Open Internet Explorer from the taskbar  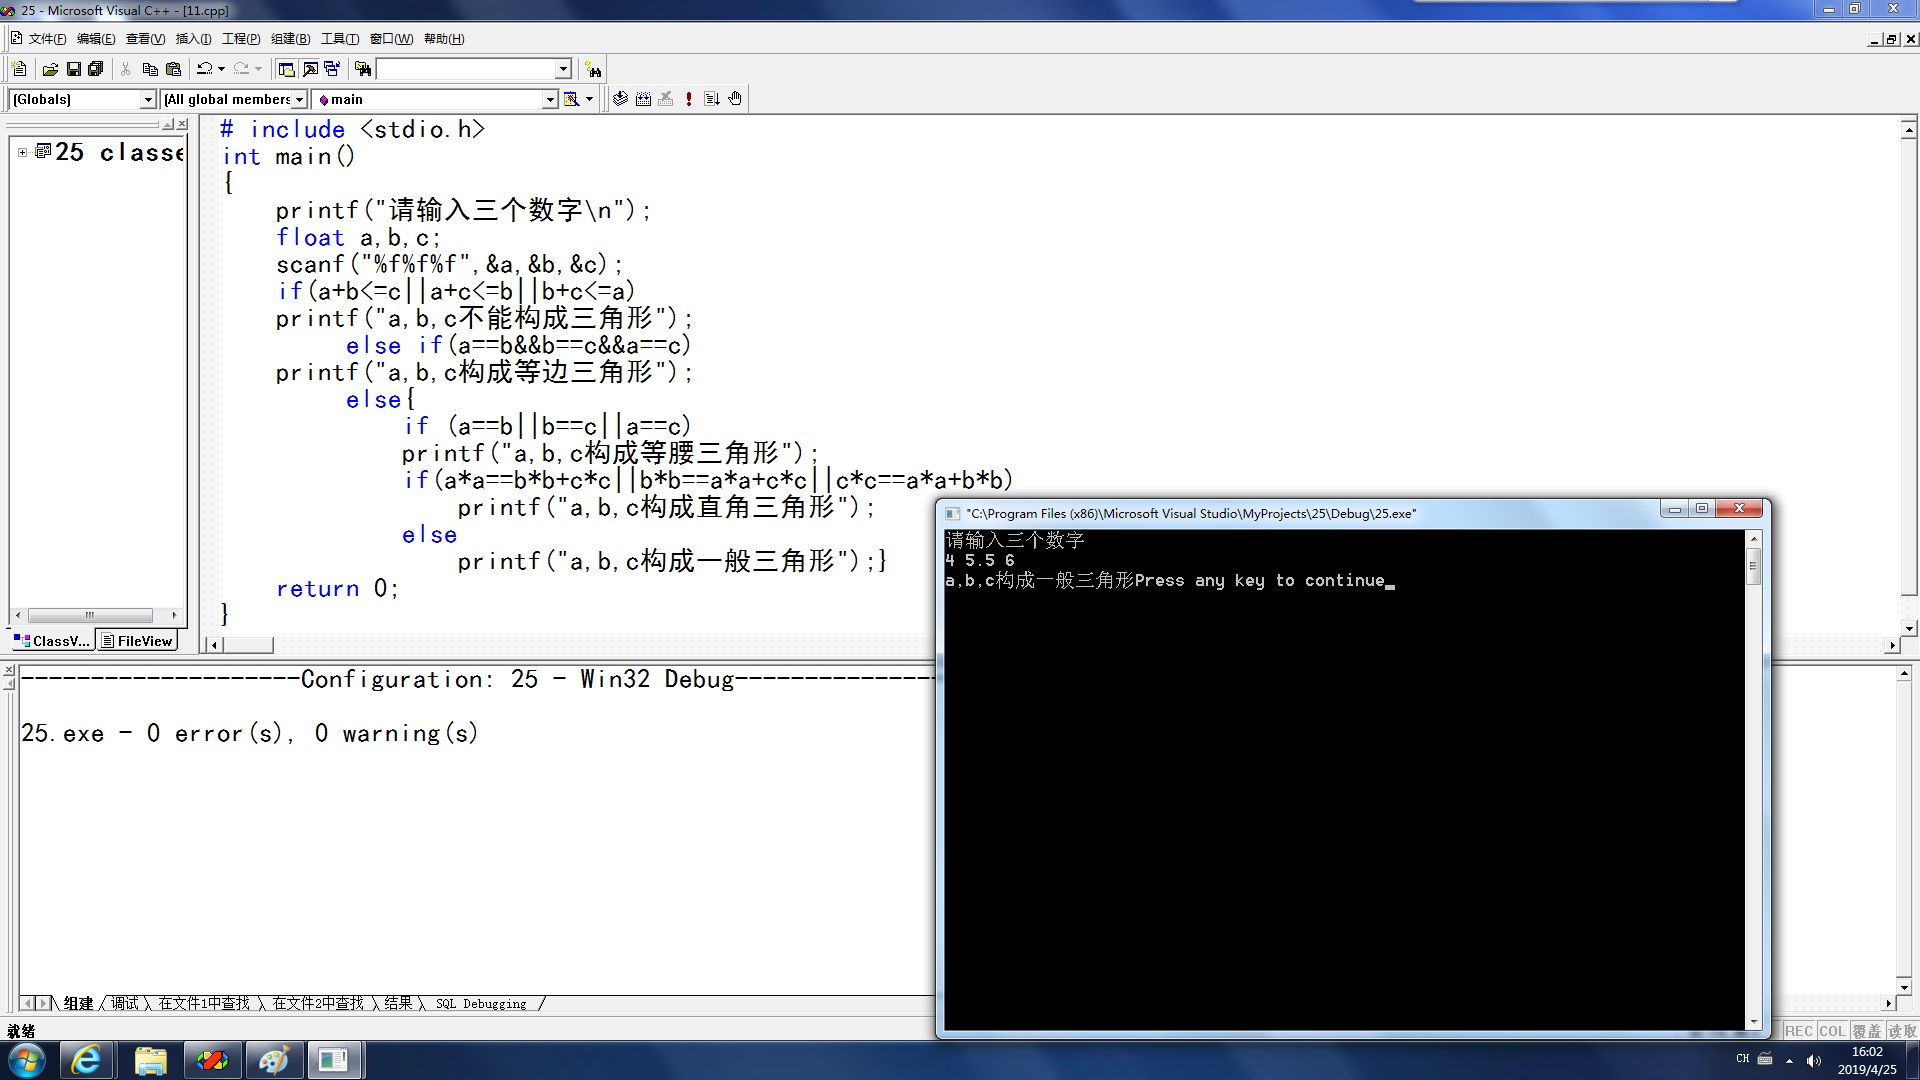pyautogui.click(x=87, y=1060)
